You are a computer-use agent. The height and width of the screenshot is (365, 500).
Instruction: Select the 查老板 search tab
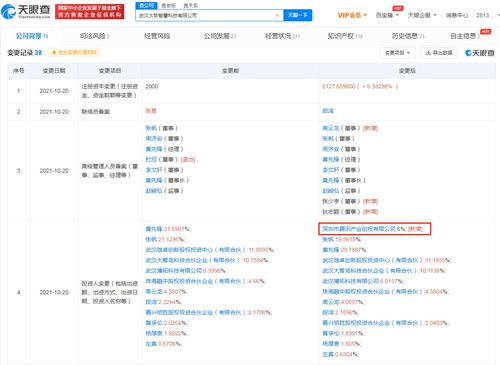168,6
